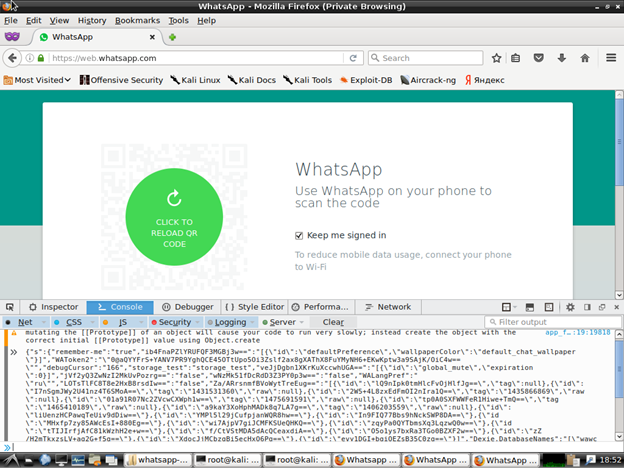Click the Filter output field
624x468 pixels.
(x=555, y=322)
